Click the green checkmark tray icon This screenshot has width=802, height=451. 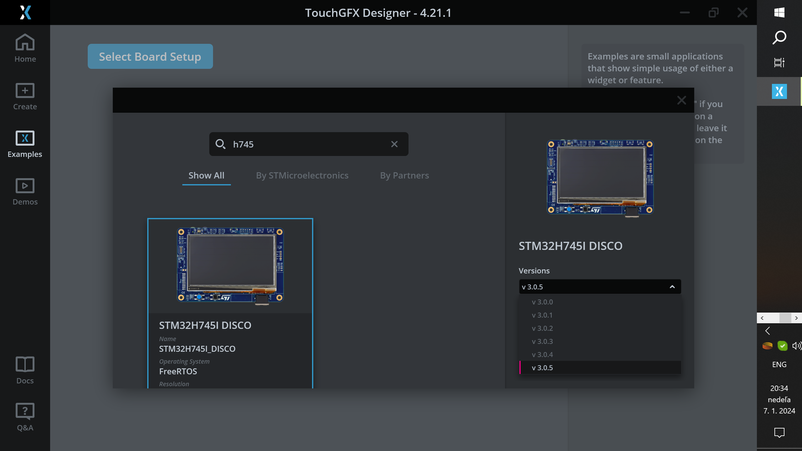tap(782, 346)
